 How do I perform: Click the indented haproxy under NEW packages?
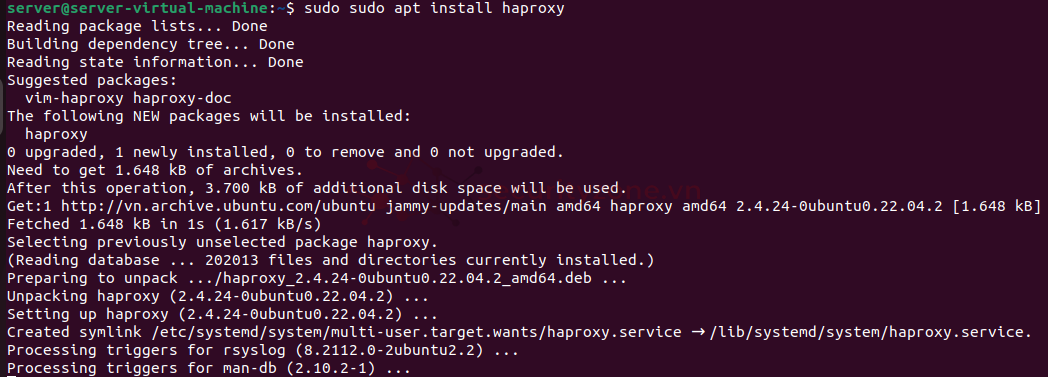click(x=56, y=134)
